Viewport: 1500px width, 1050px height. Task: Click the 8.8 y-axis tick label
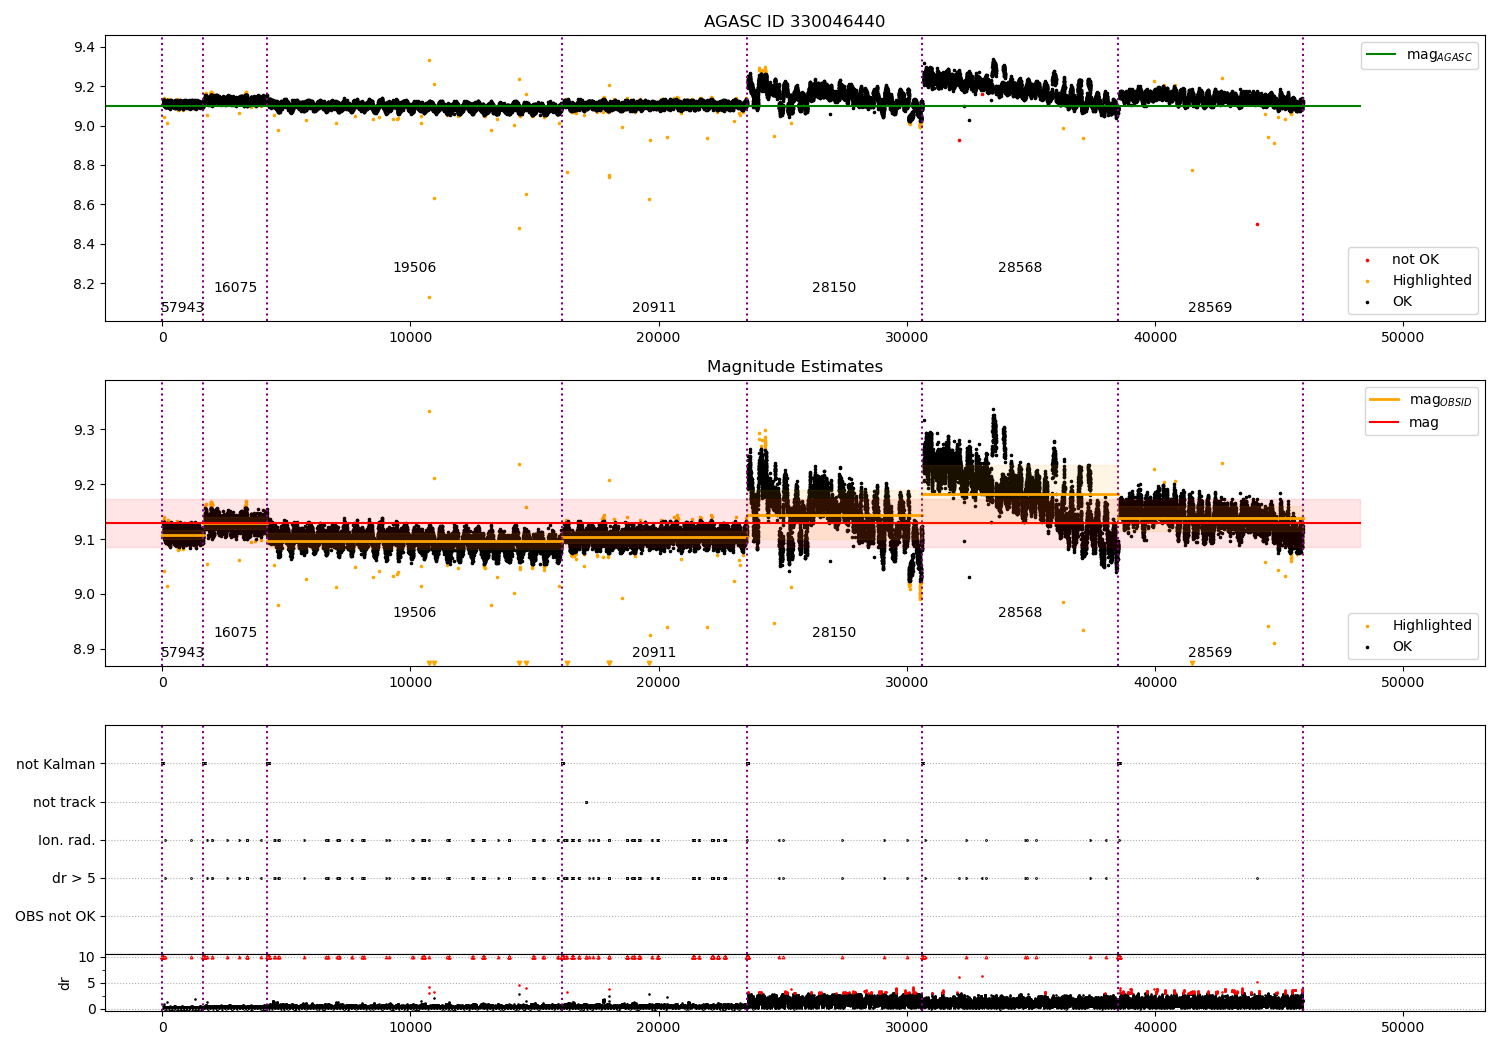(85, 166)
